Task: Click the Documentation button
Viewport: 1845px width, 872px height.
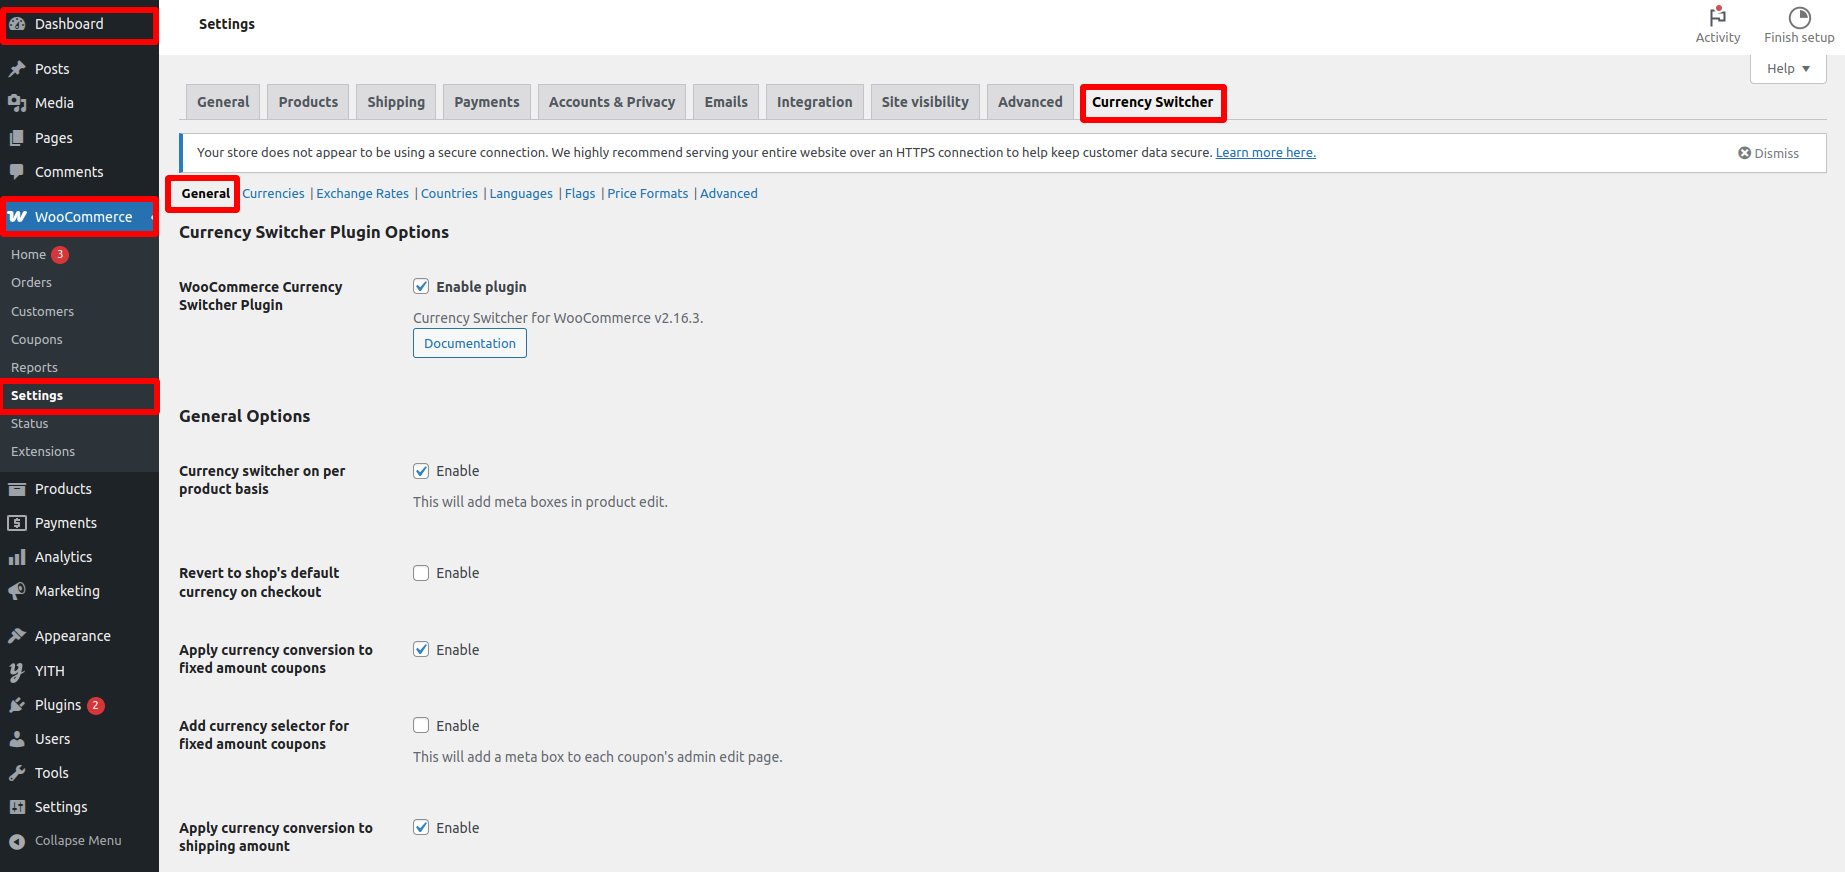Action: [x=470, y=343]
